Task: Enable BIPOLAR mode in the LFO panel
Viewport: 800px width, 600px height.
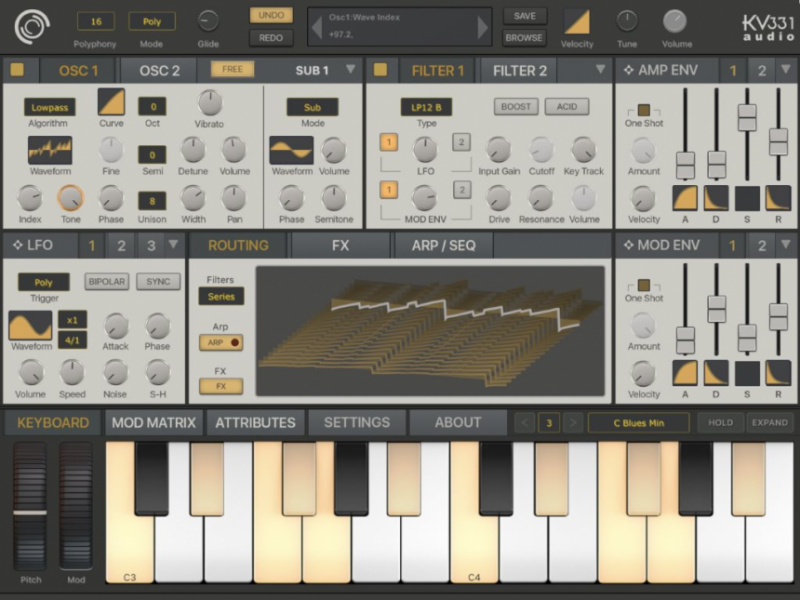Action: 105,282
